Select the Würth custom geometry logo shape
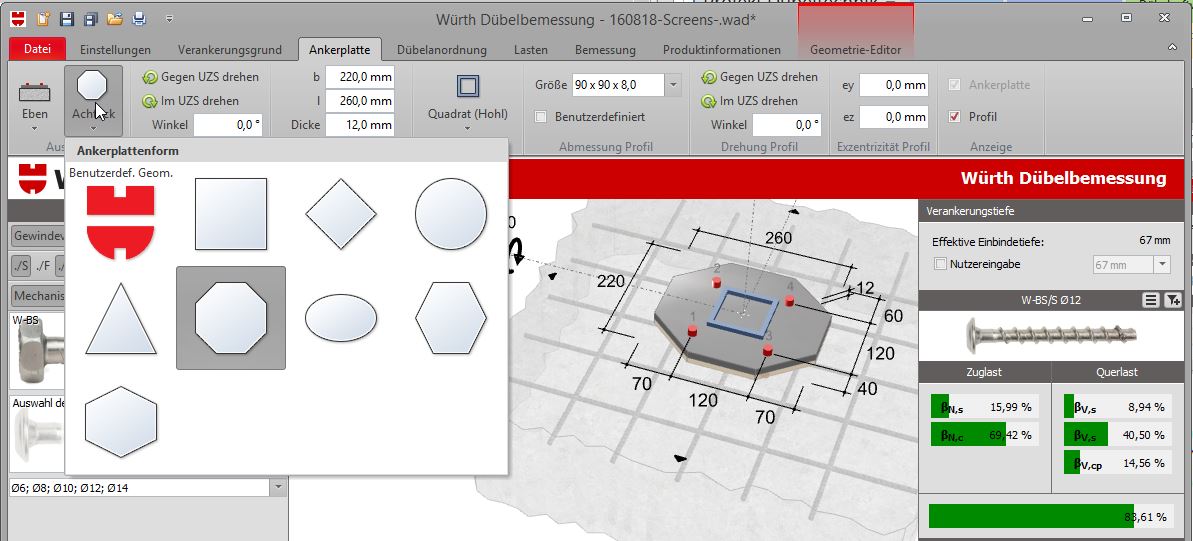The height and width of the screenshot is (541, 1193). [x=121, y=222]
